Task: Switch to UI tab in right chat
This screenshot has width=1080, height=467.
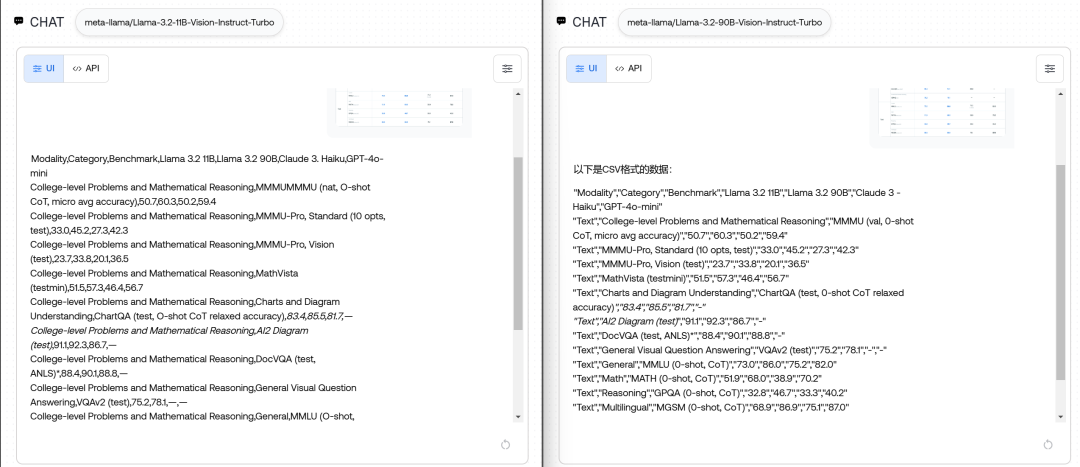Action: pos(587,69)
